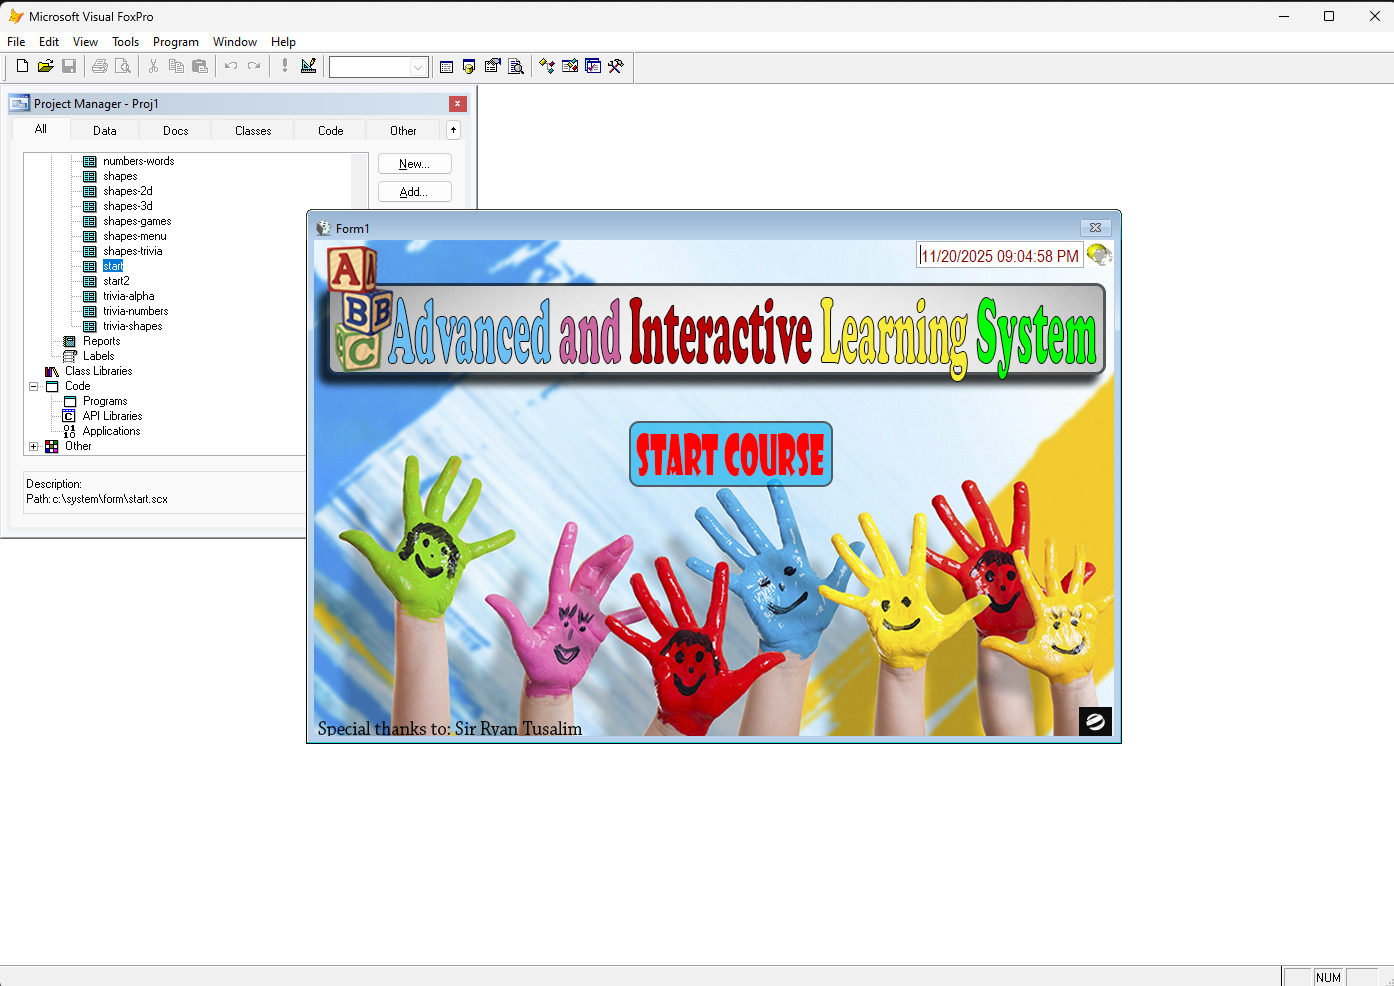This screenshot has height=986, width=1394.
Task: Open the Command Window from toolbar
Action: click(446, 66)
